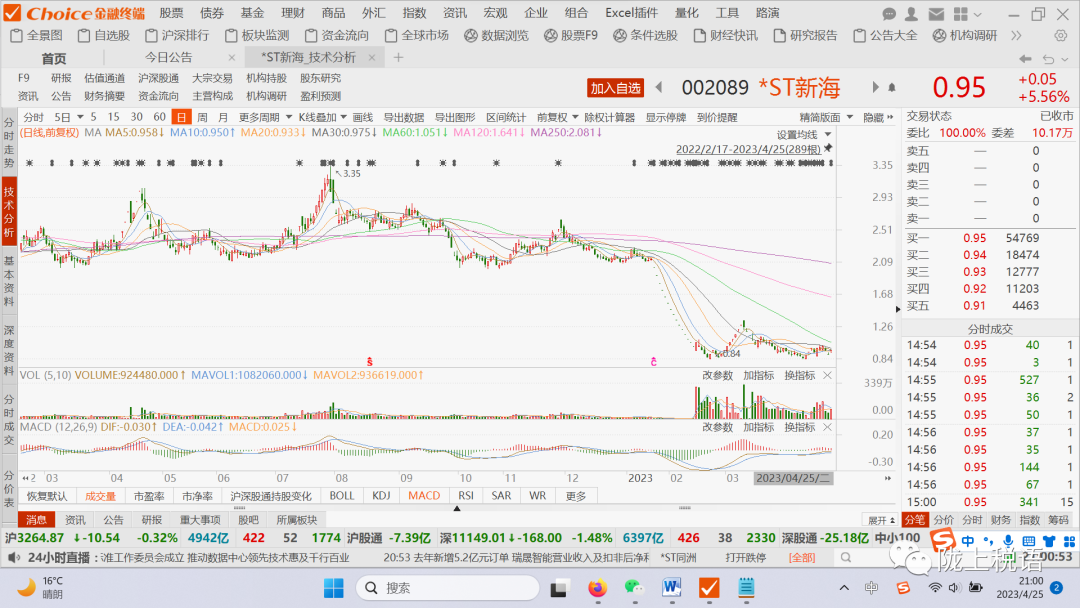Open Excel插件 menu
This screenshot has height=608, width=1080.
point(632,13)
